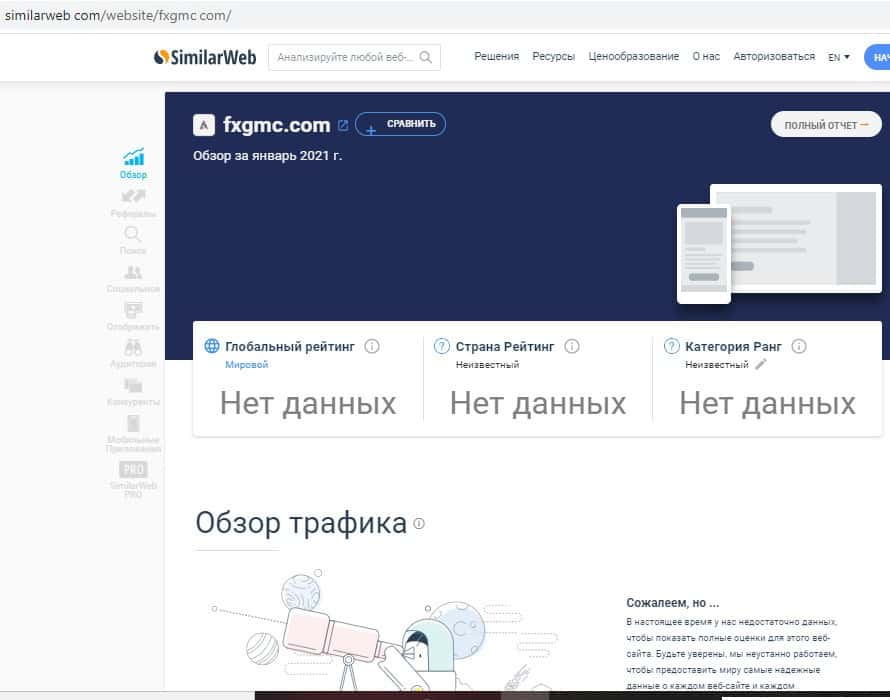Click the pencil edit icon under Категория Ранг

pos(761,364)
